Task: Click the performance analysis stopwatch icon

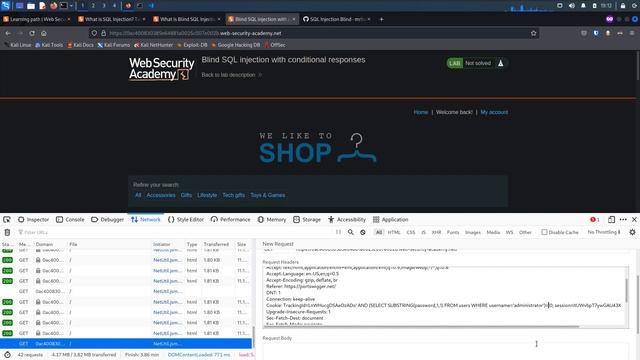Action: point(7,355)
